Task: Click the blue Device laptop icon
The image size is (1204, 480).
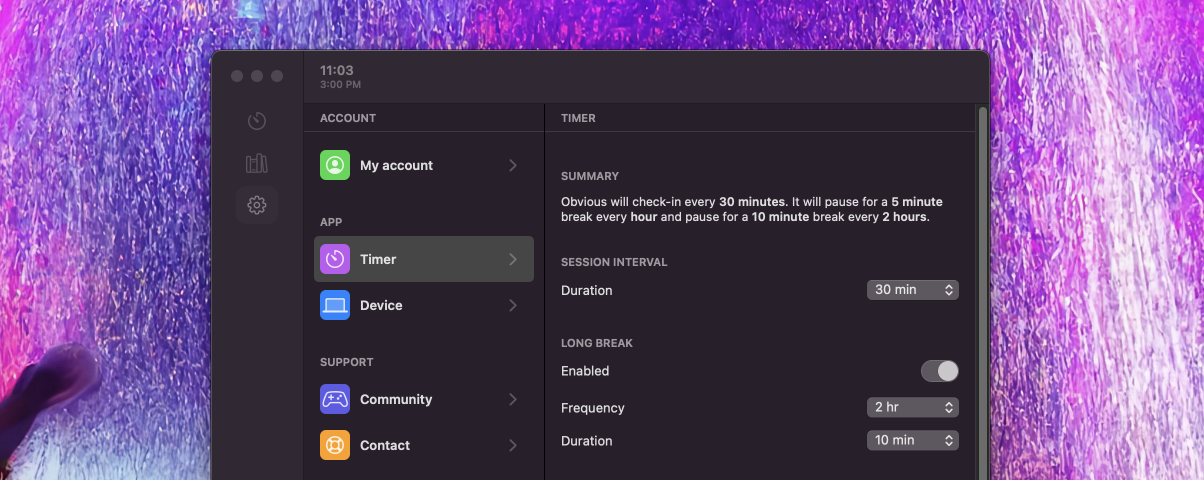Action: coord(335,305)
